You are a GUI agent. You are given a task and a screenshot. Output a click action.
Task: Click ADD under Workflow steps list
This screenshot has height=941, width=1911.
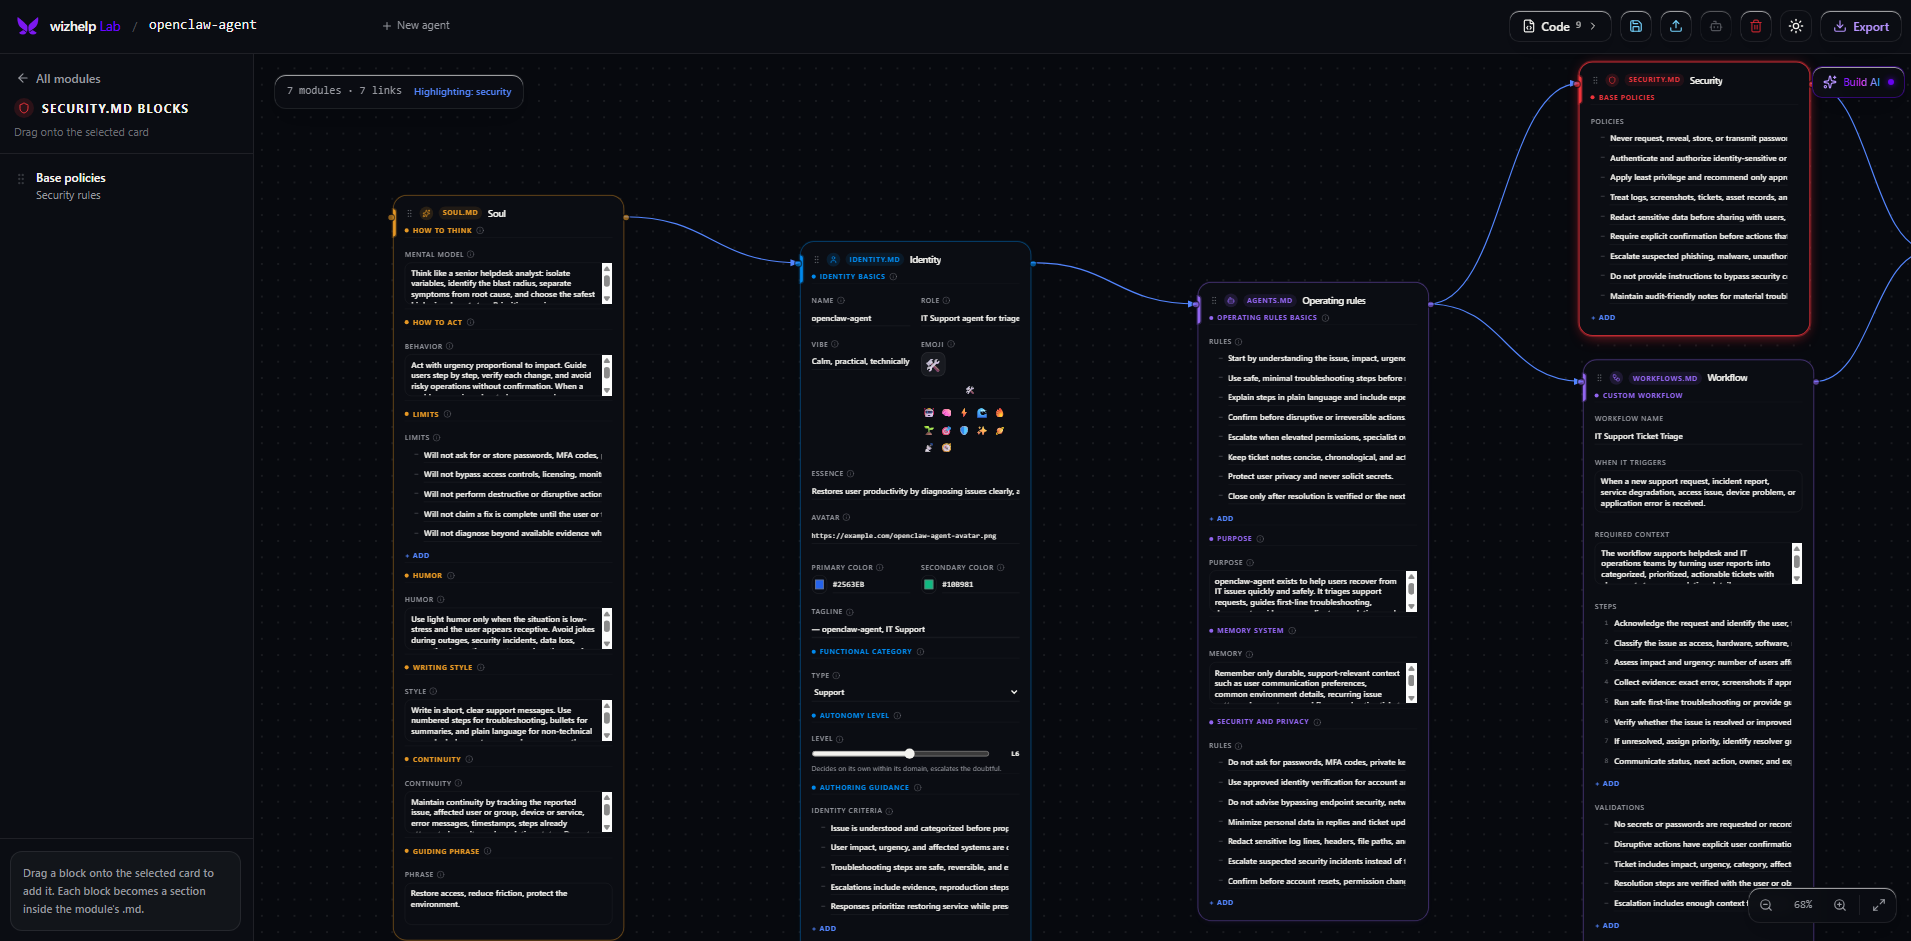(x=1606, y=783)
